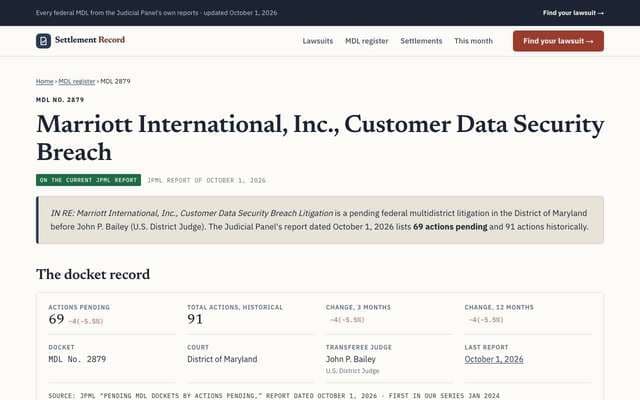Screen dimensions: 640x400
Task: Click the Change, 3 months label
Action: click(358, 307)
